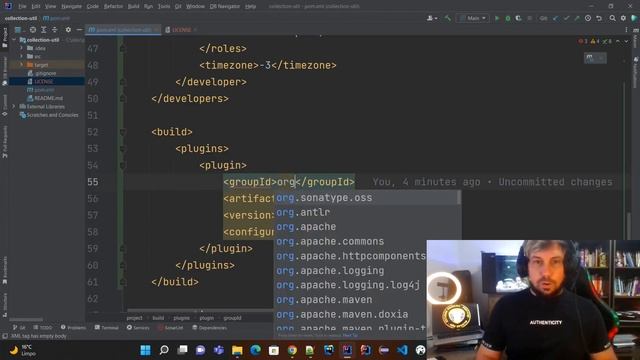This screenshot has height=360, width=640.
Task: Expand the target folder
Action: click(22, 64)
